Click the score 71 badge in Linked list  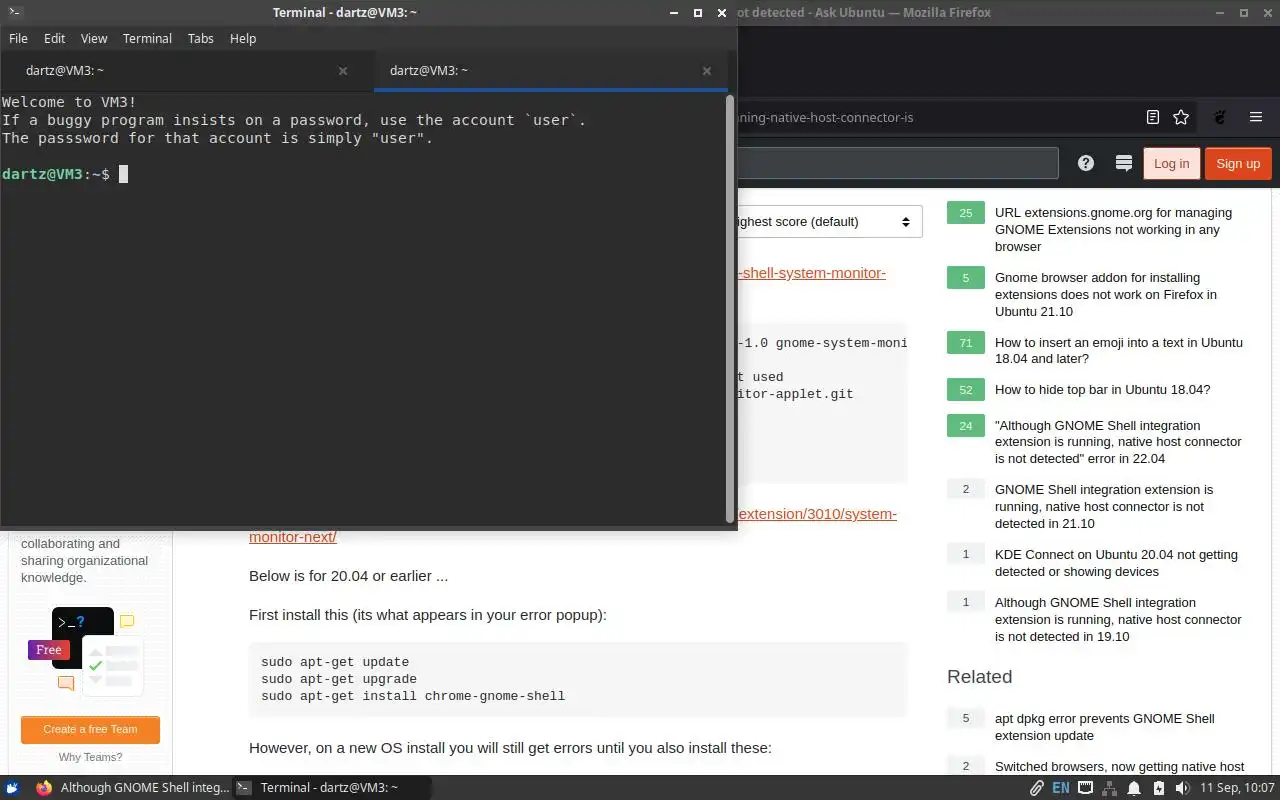click(966, 343)
